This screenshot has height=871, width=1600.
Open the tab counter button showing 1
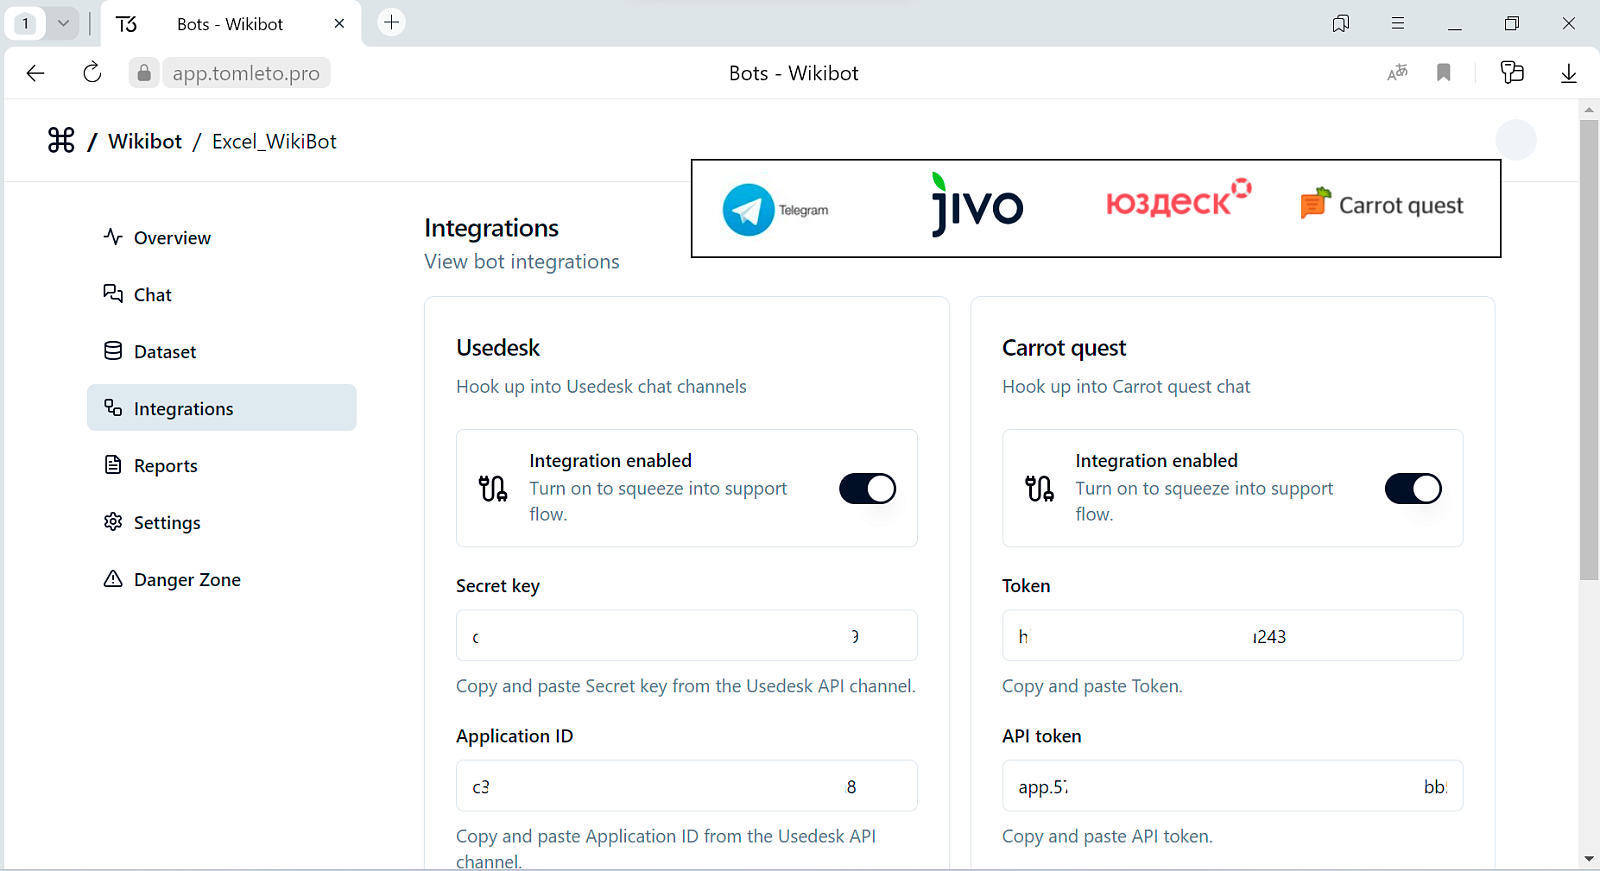click(25, 23)
